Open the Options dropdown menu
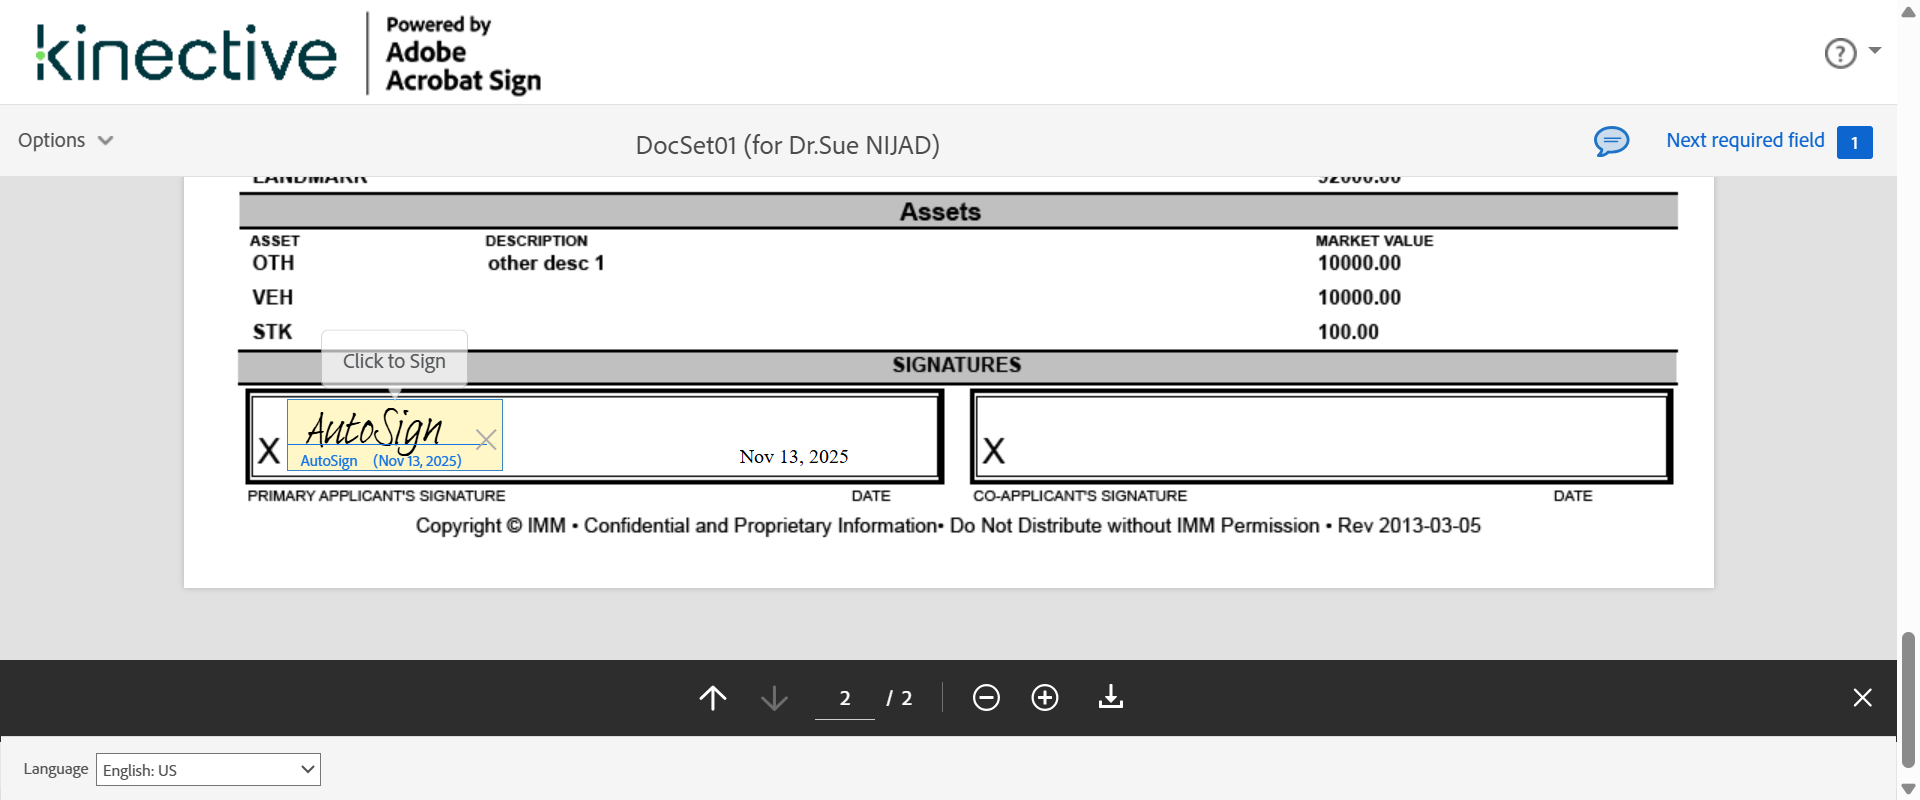The width and height of the screenshot is (1920, 800). point(66,140)
